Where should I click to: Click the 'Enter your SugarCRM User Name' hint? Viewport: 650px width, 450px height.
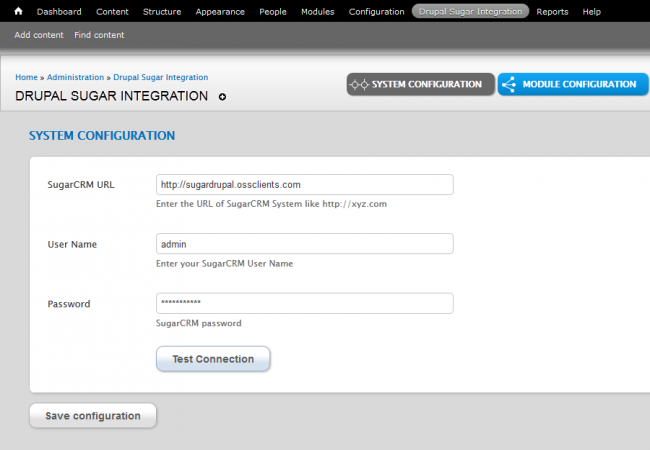click(x=225, y=264)
